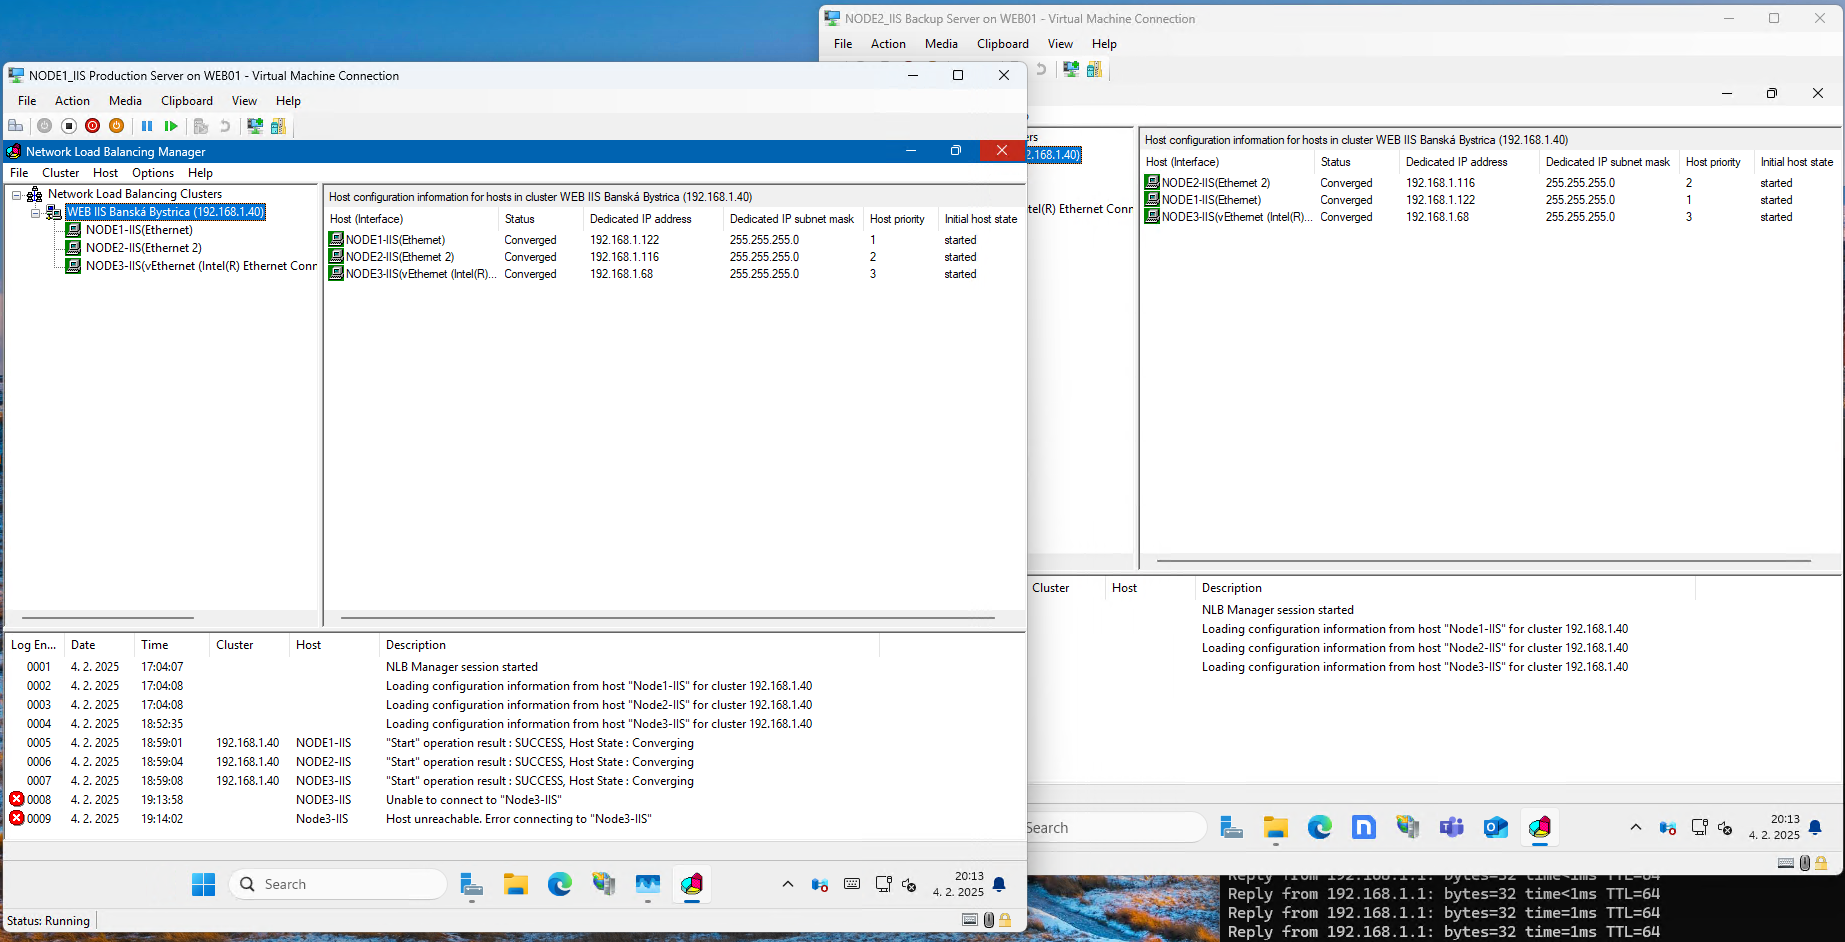Select log entry 0005 NODE1-IIS Start operation

515,743
